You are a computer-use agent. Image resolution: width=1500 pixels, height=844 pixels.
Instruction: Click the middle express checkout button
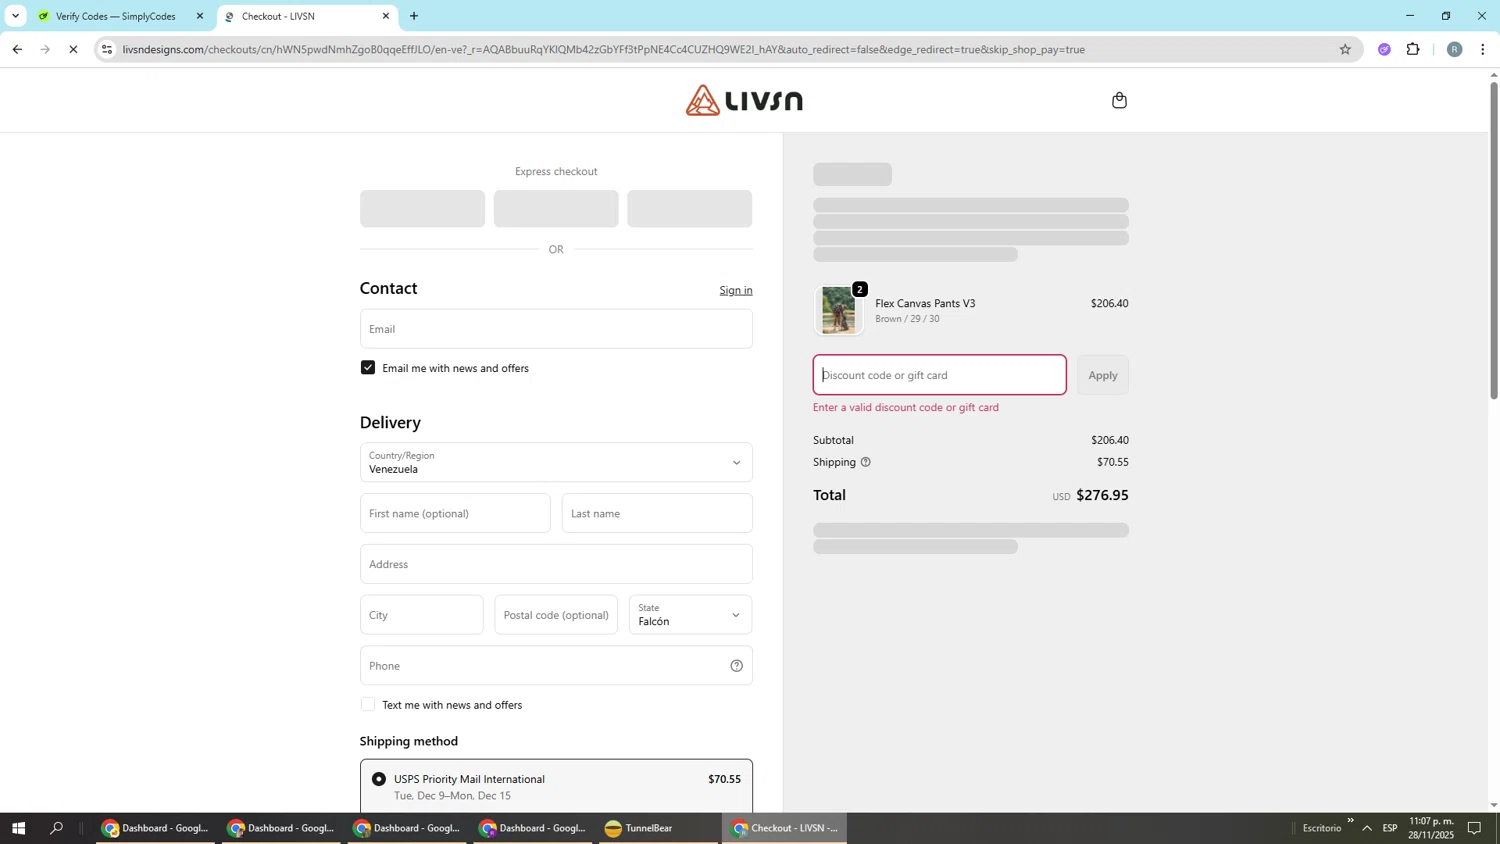point(556,209)
